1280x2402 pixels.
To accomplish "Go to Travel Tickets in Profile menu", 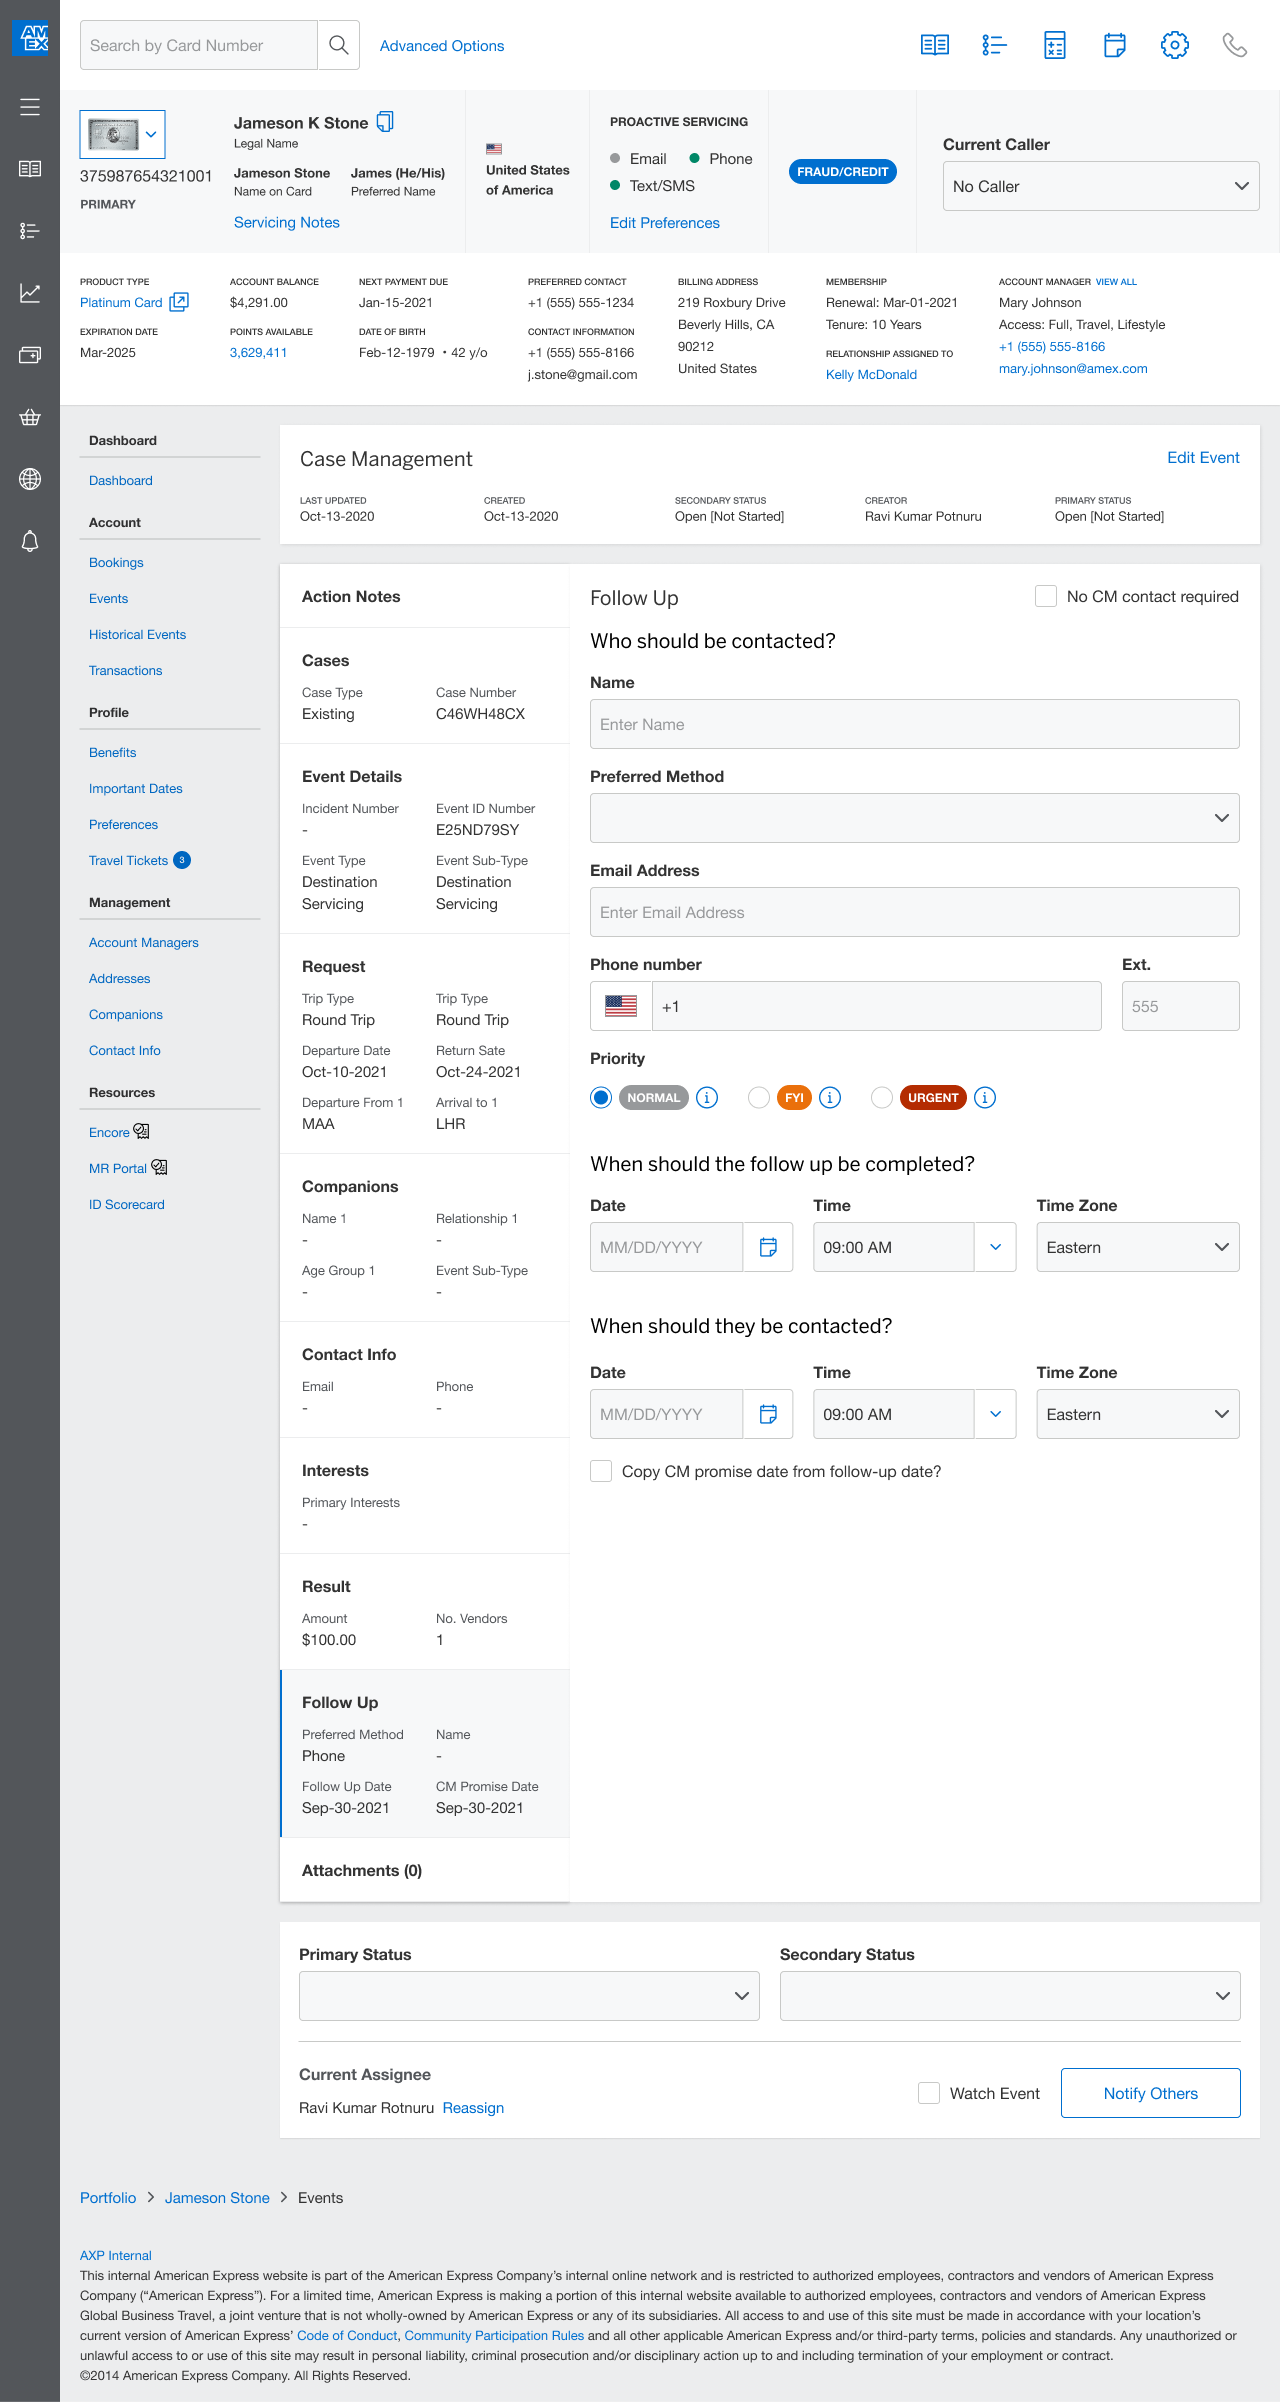I will pos(128,861).
